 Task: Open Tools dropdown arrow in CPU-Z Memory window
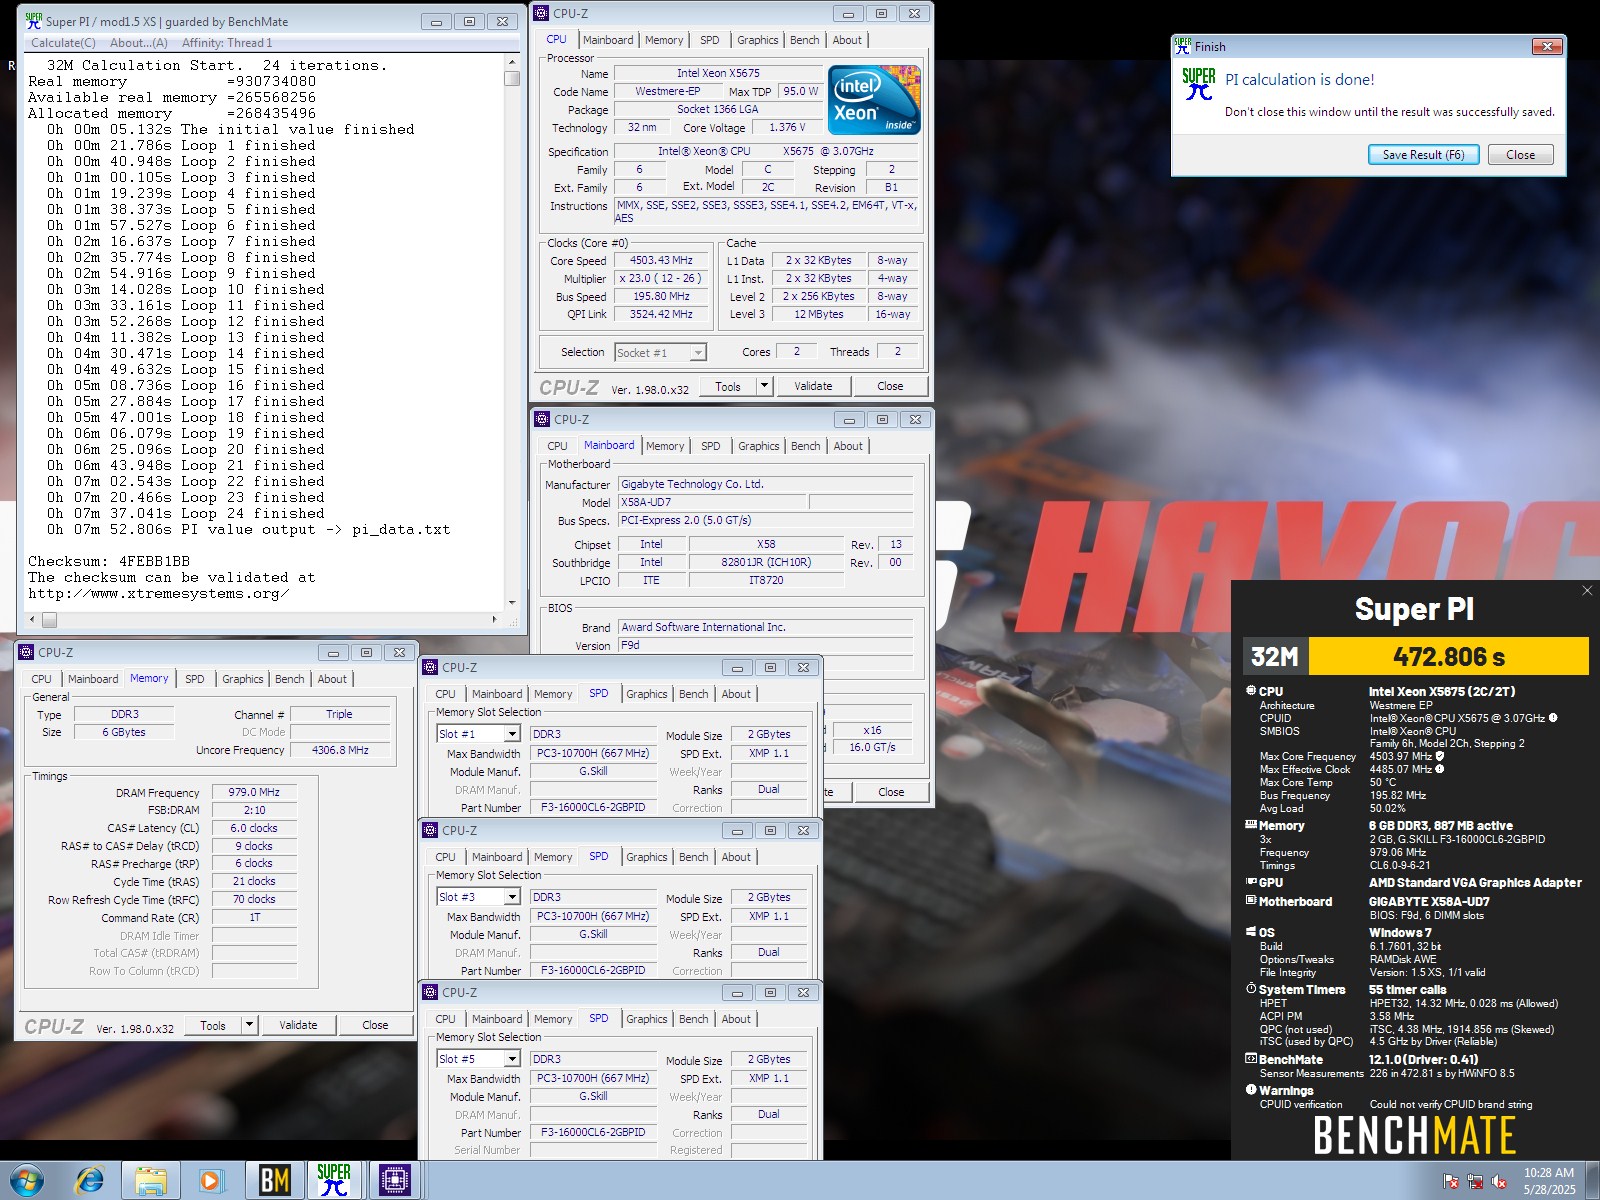[250, 1025]
